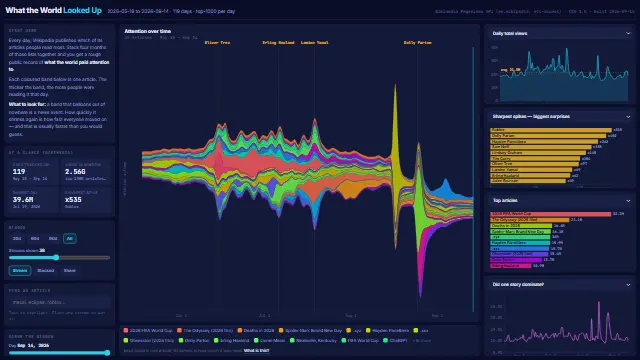The width and height of the screenshot is (640, 360).
Task: Select Hayden Panettiere bar in Sharpest spikes
Action: click(544, 141)
